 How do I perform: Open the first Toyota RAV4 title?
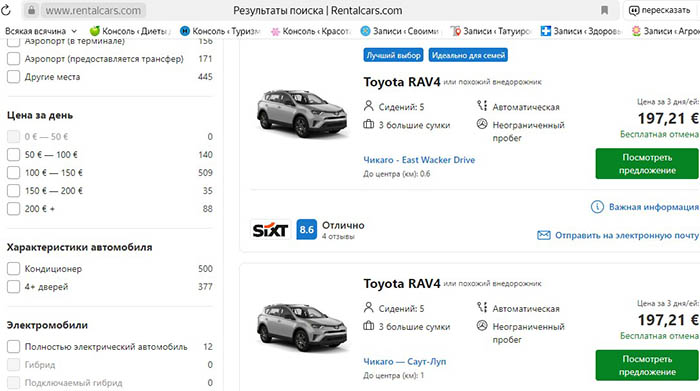[x=401, y=82]
